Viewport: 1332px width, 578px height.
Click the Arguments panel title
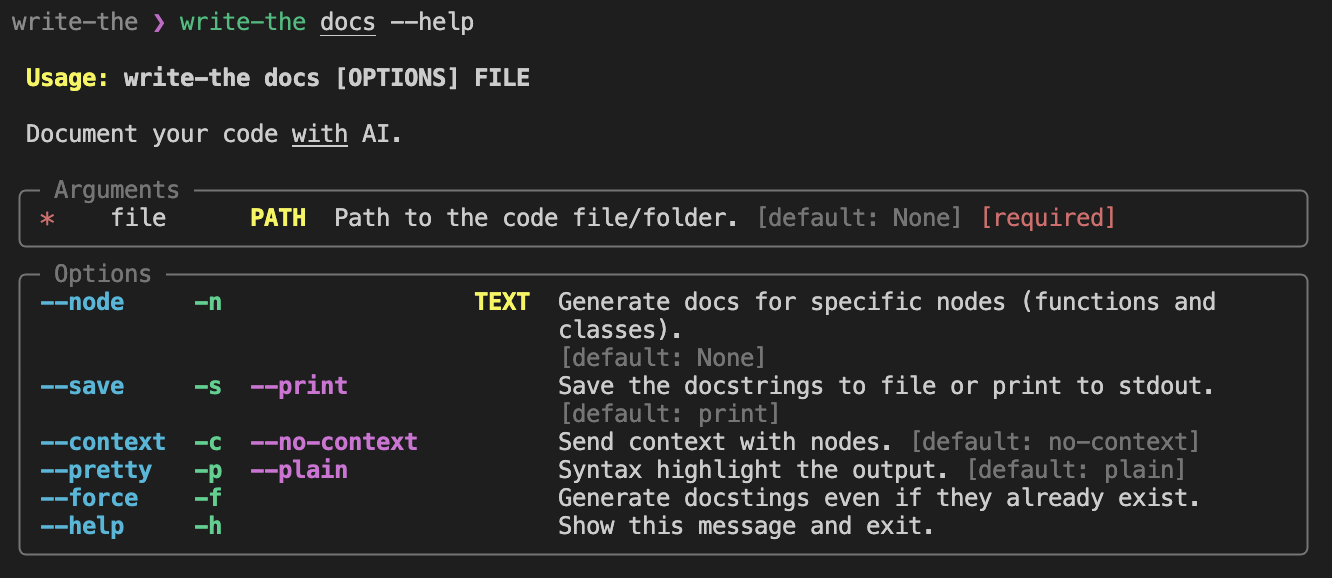[x=116, y=190]
